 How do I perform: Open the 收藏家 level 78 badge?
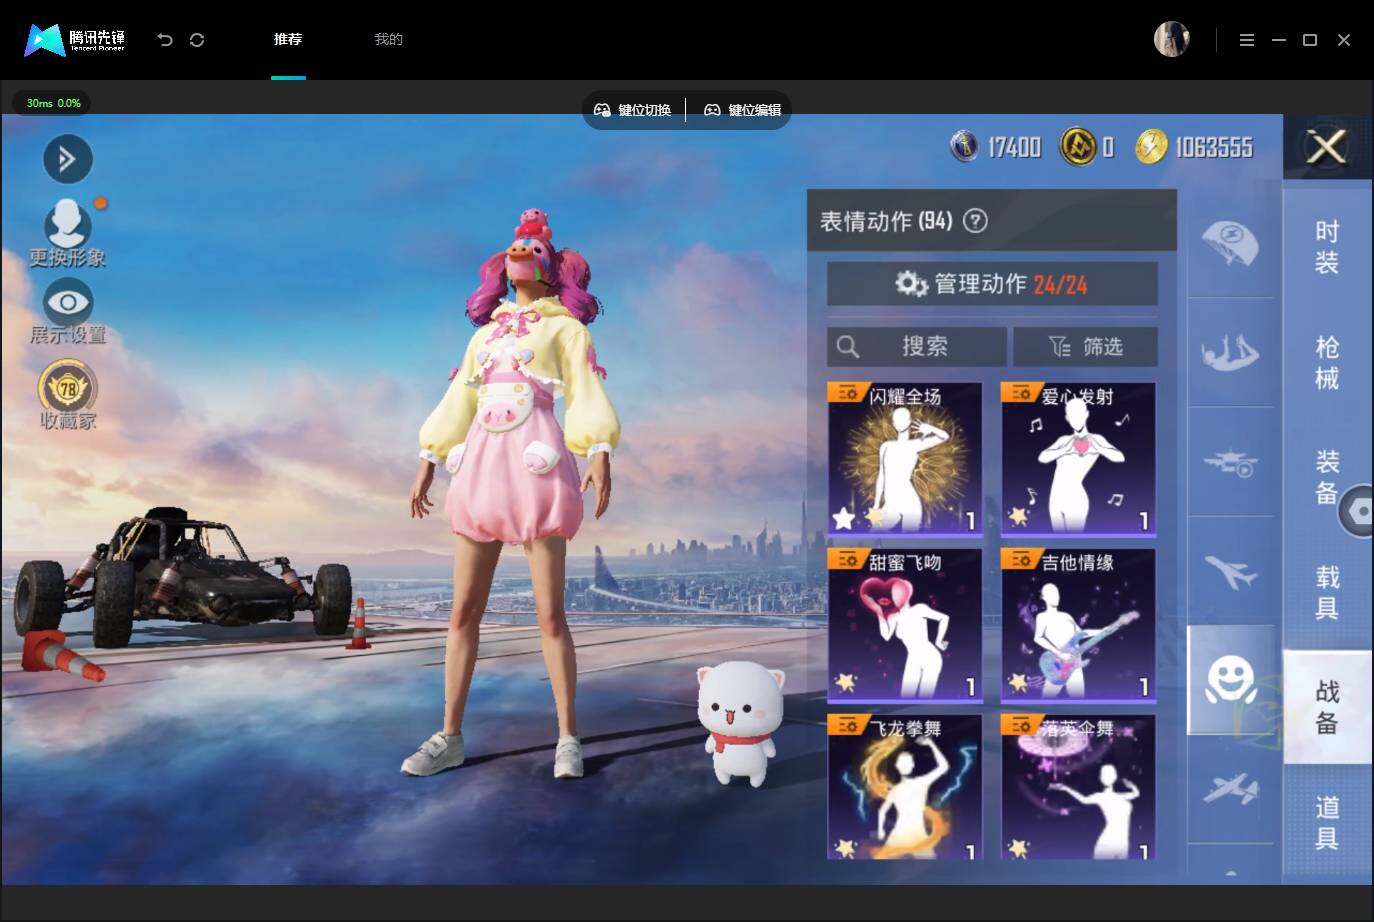click(68, 396)
